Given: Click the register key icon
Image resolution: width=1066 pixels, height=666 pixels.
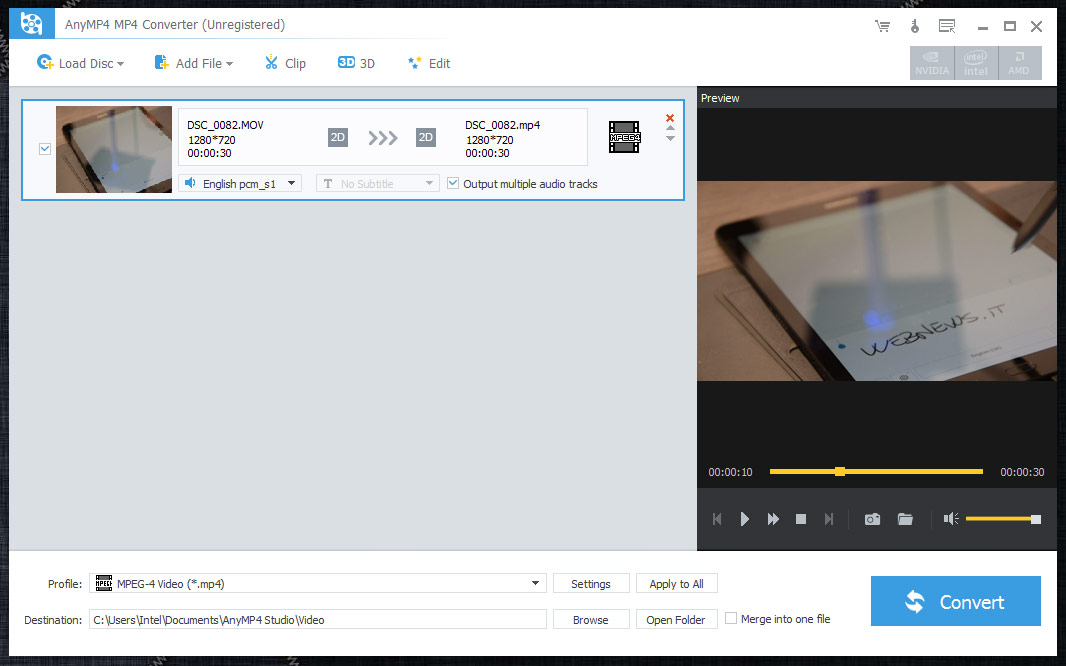Looking at the screenshot, I should [914, 25].
